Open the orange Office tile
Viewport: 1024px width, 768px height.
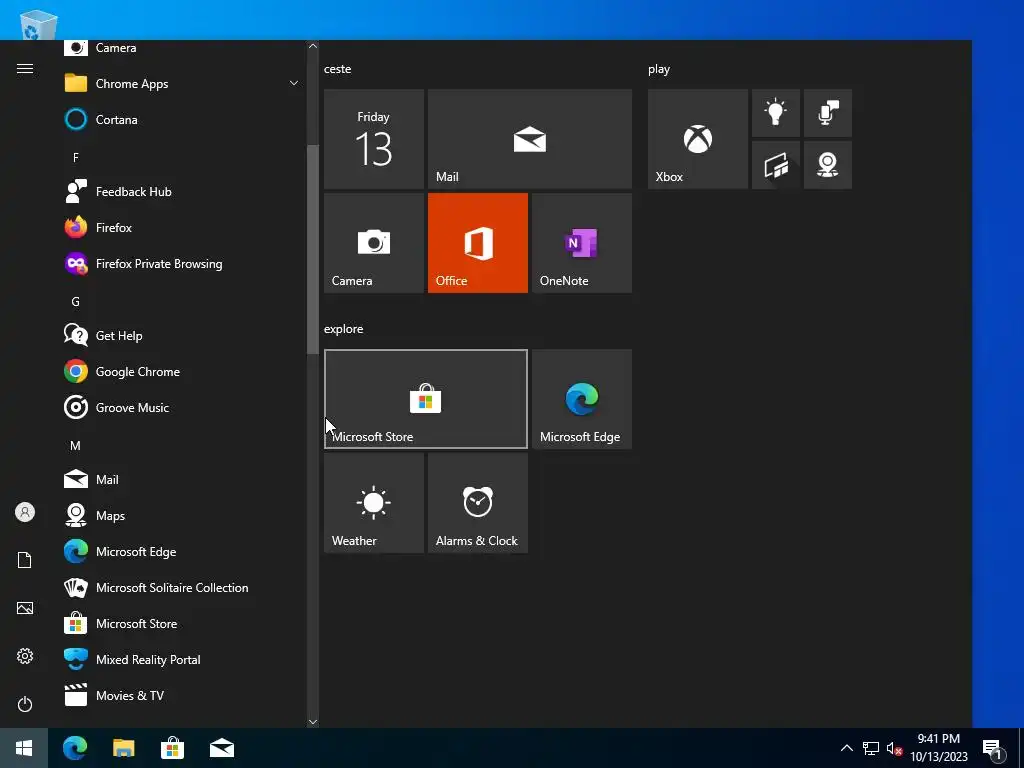click(x=477, y=243)
